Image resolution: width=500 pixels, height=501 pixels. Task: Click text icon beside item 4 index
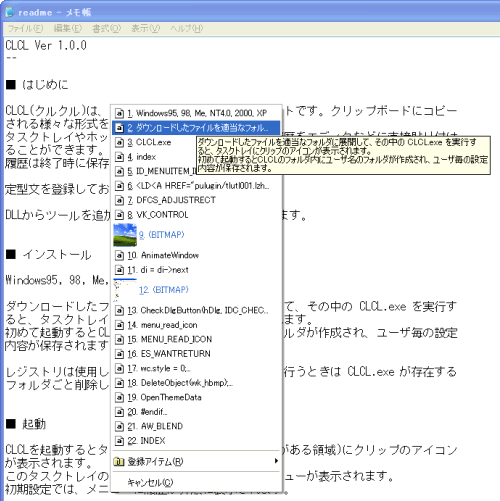119,157
